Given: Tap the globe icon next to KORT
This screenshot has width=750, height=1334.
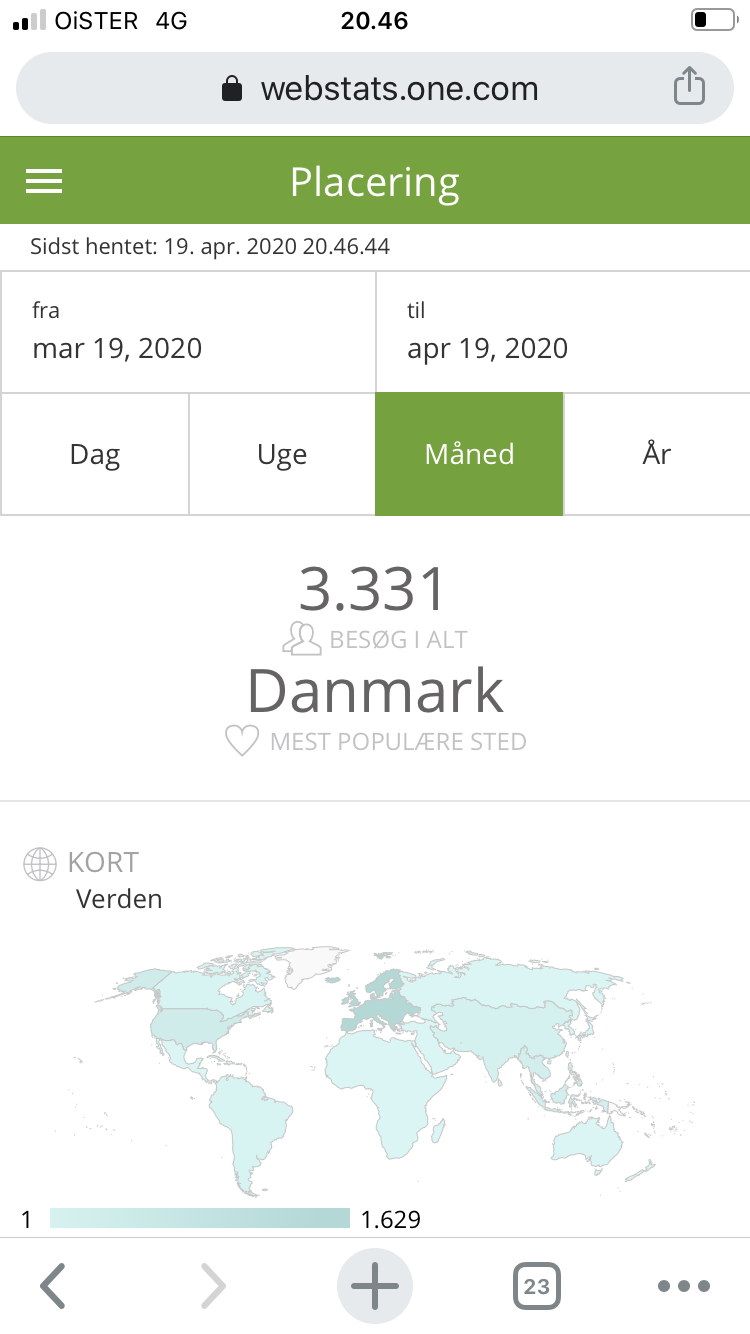Looking at the screenshot, I should tap(40, 863).
